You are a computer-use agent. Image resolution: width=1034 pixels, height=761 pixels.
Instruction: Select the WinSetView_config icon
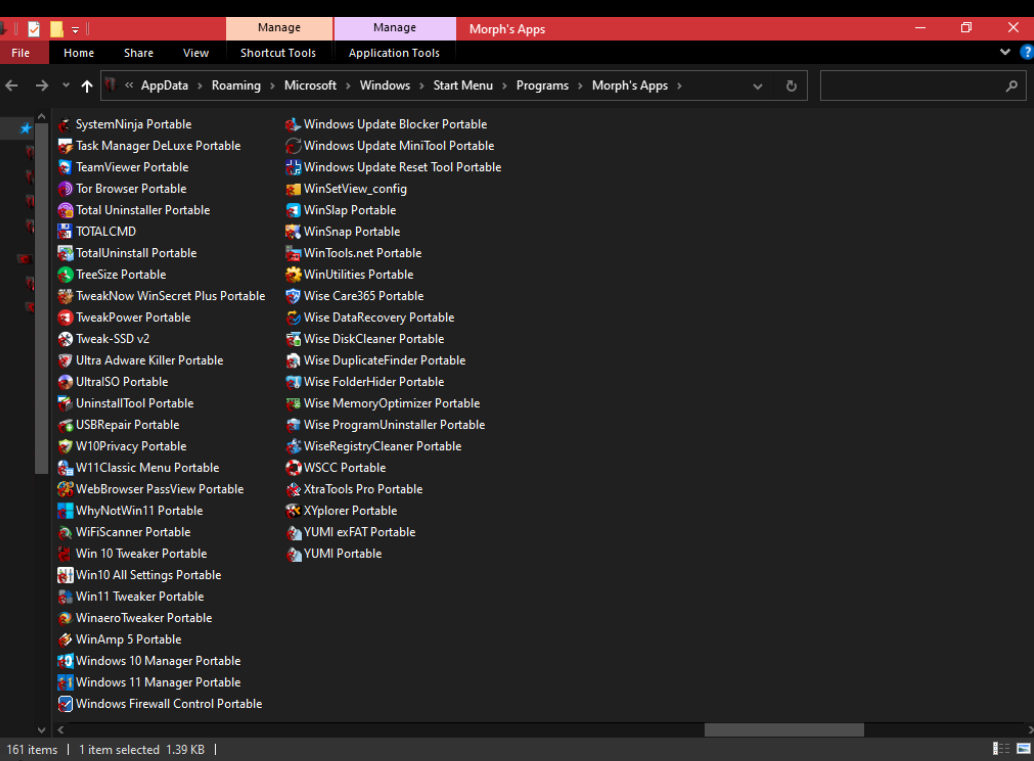[293, 189]
